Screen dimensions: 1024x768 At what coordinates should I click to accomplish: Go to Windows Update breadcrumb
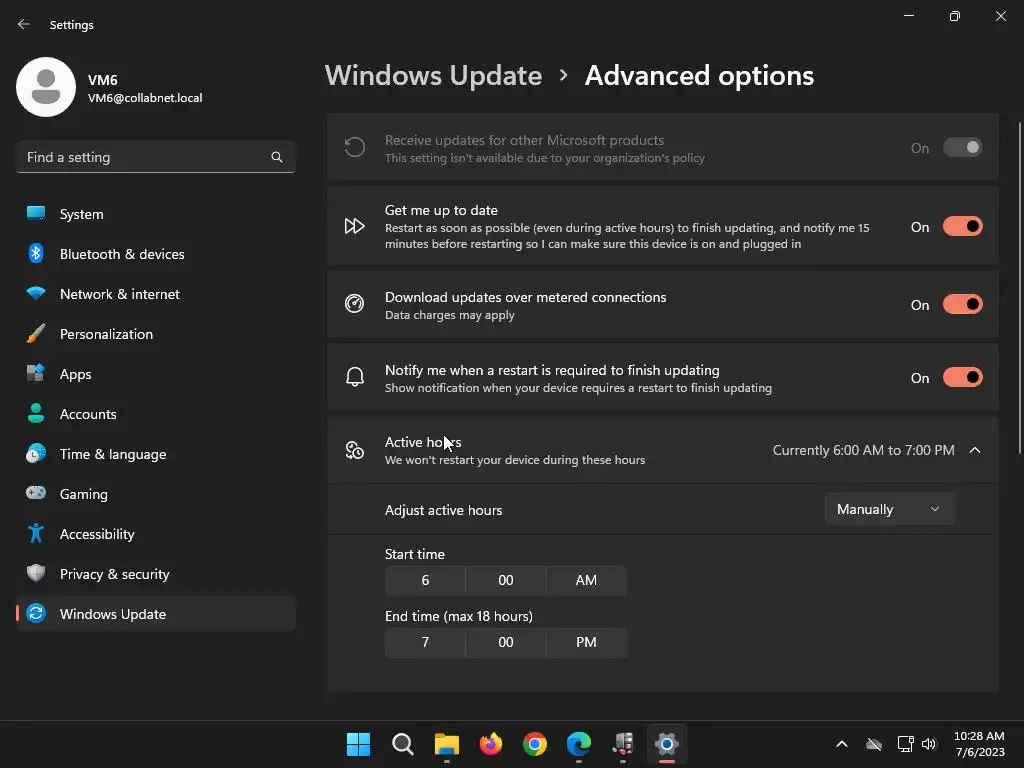point(433,76)
